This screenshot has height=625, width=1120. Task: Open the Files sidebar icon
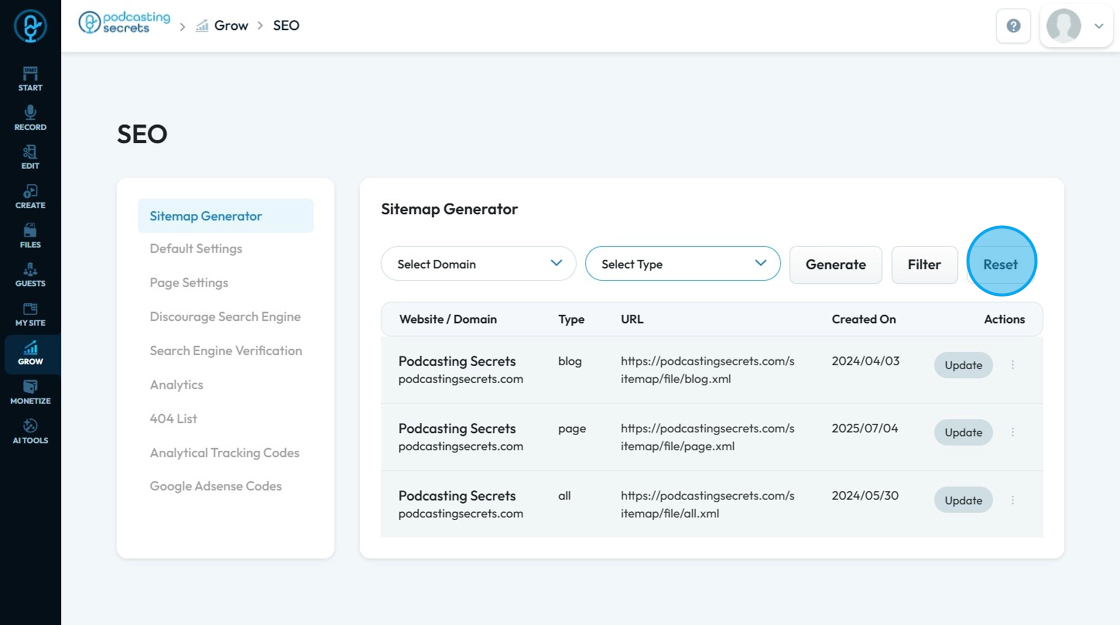pyautogui.click(x=30, y=235)
